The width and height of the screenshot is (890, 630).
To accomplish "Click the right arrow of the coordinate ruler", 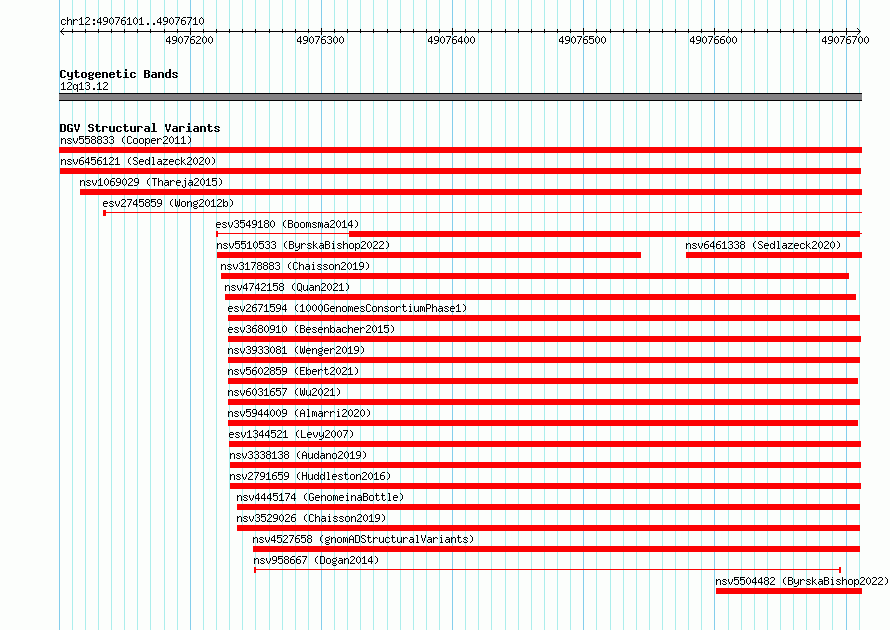I will (x=858, y=31).
